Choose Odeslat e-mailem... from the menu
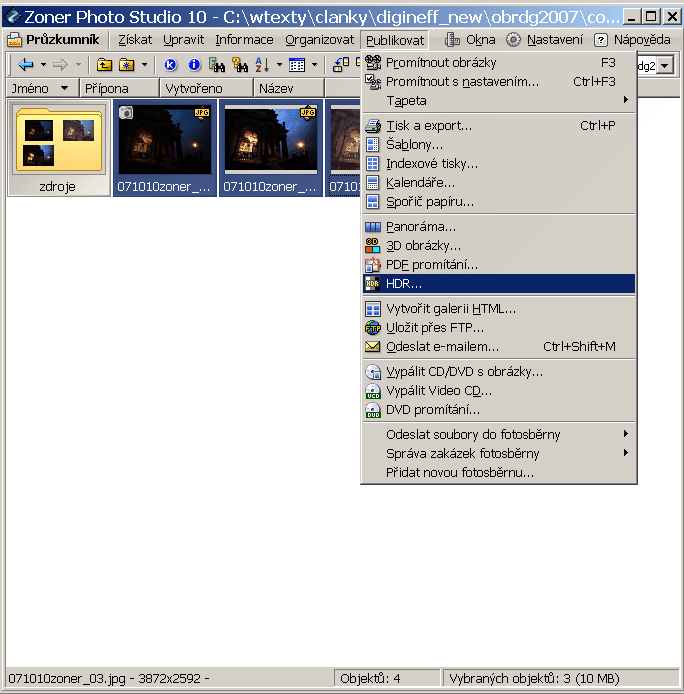Screen dimensions: 684x694 (442, 347)
